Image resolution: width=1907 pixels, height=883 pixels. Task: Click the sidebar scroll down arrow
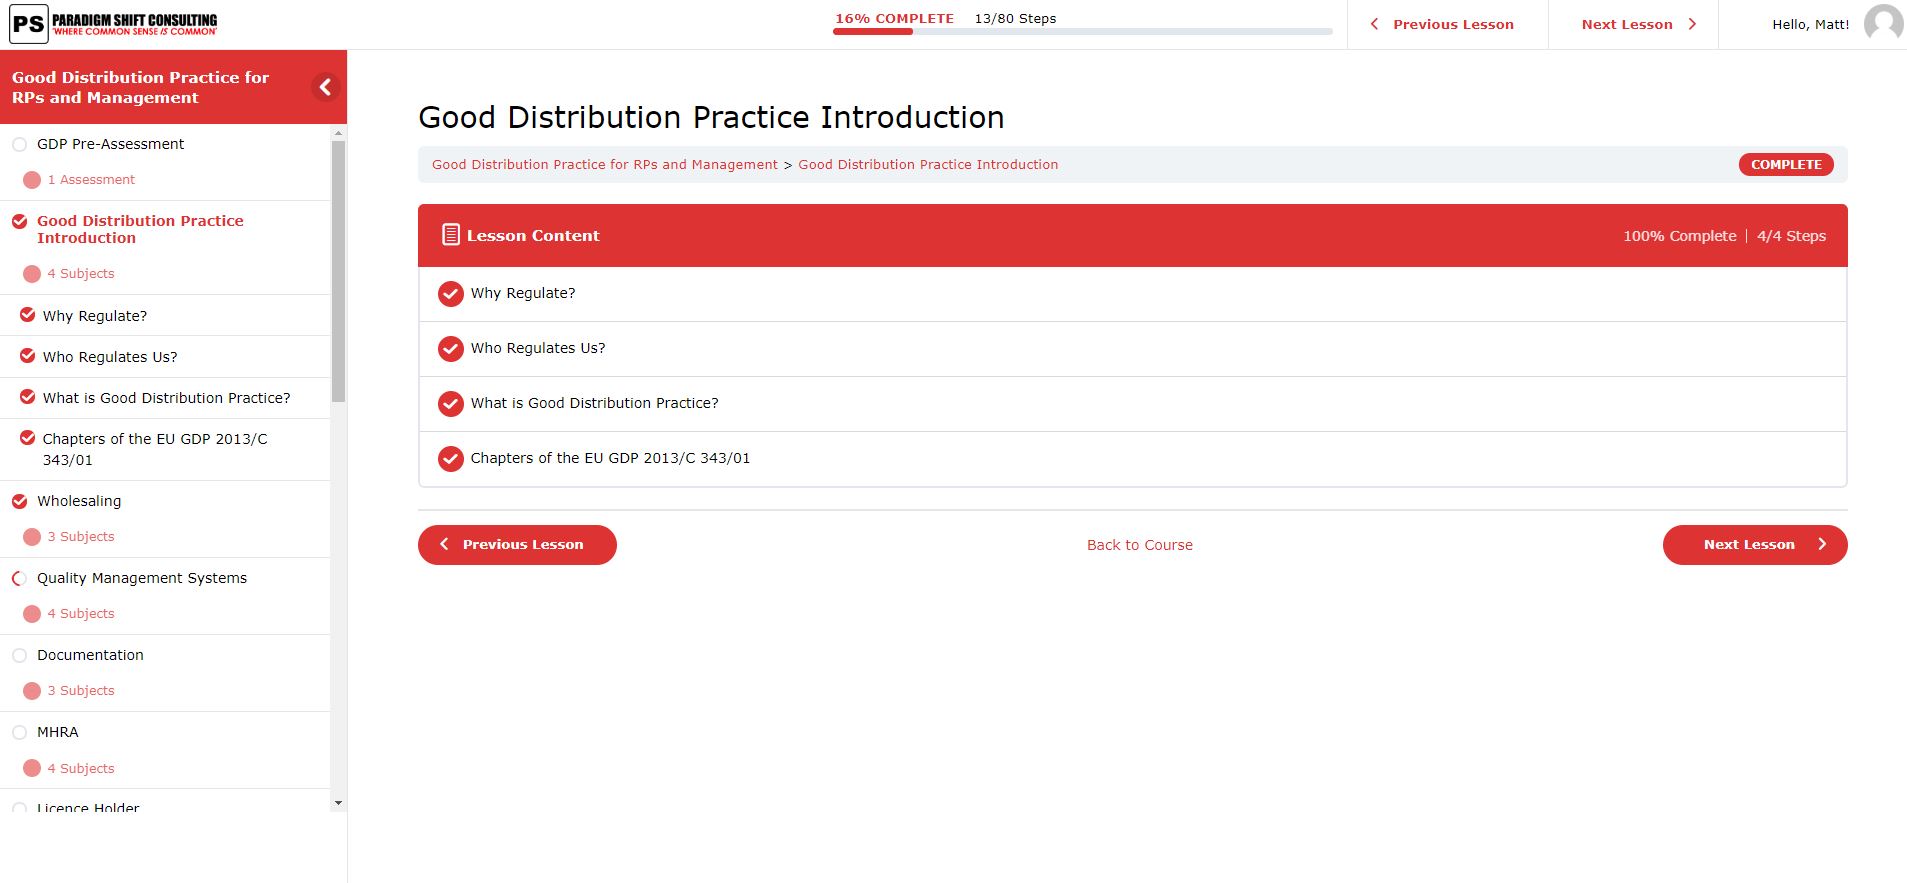(338, 803)
